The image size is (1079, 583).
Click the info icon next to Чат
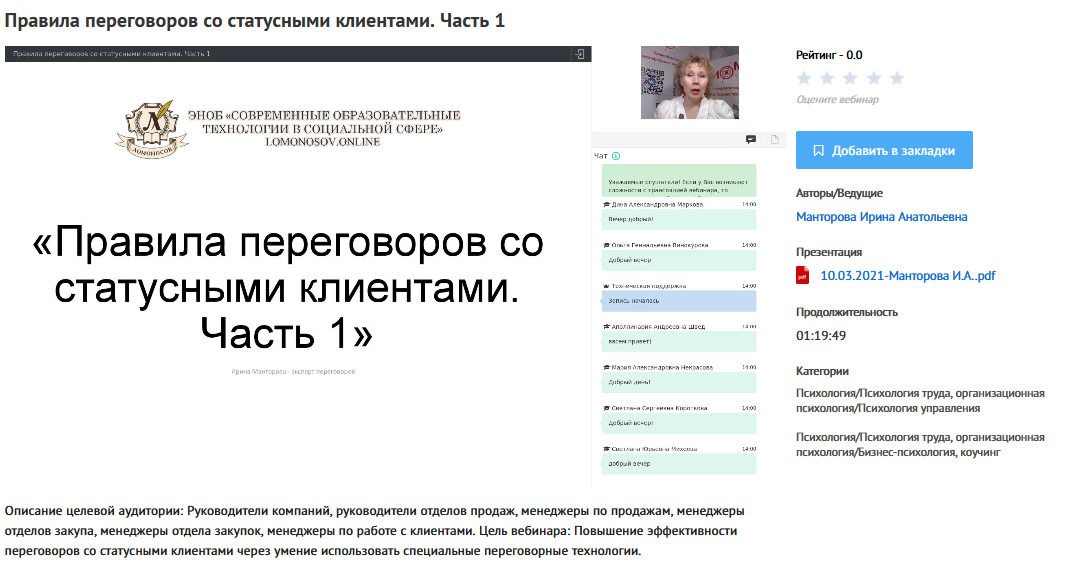(616, 156)
